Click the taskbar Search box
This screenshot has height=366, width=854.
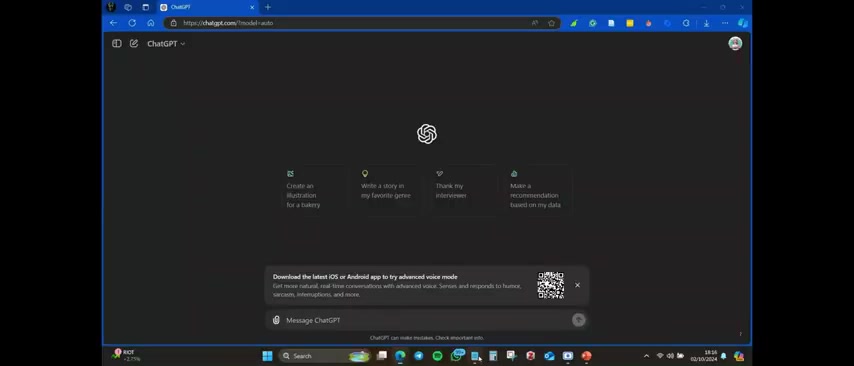point(325,356)
